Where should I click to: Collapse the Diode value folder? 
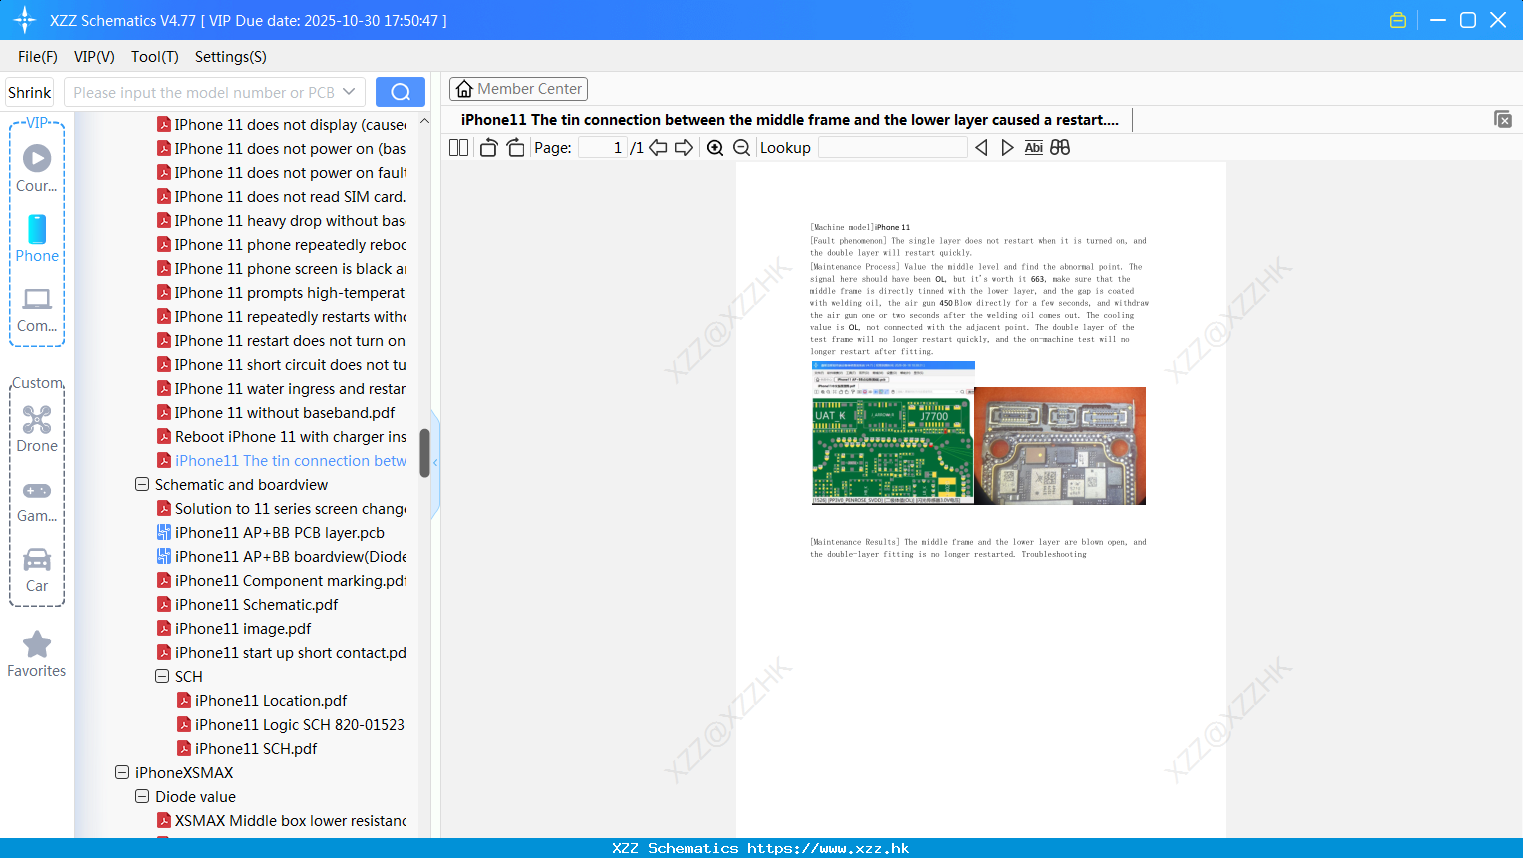point(142,796)
